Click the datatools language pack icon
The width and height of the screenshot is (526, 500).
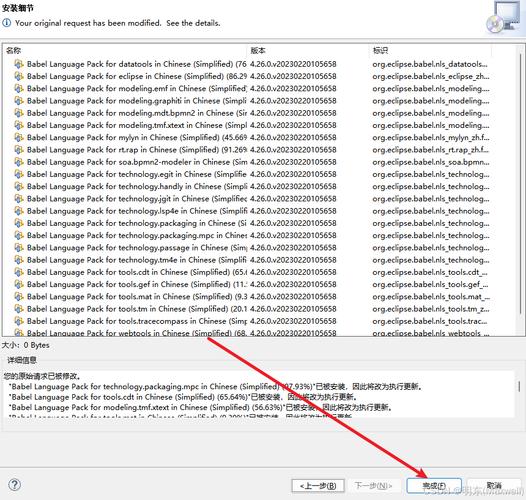[19, 64]
